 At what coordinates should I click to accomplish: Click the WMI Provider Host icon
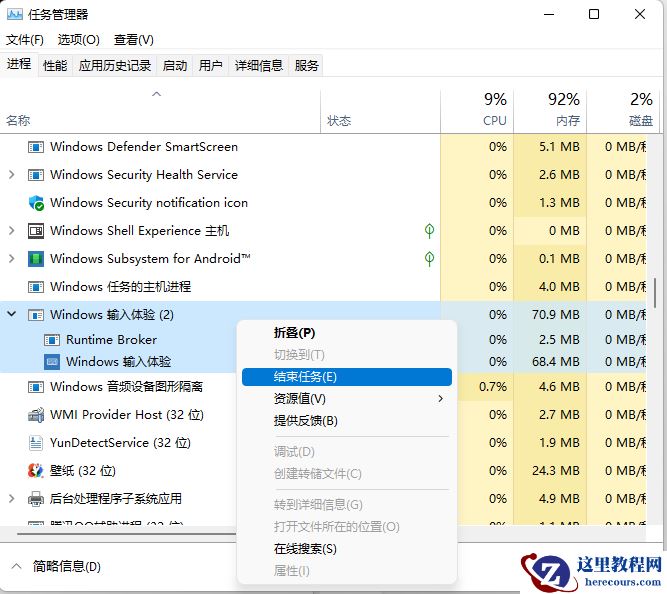36,415
